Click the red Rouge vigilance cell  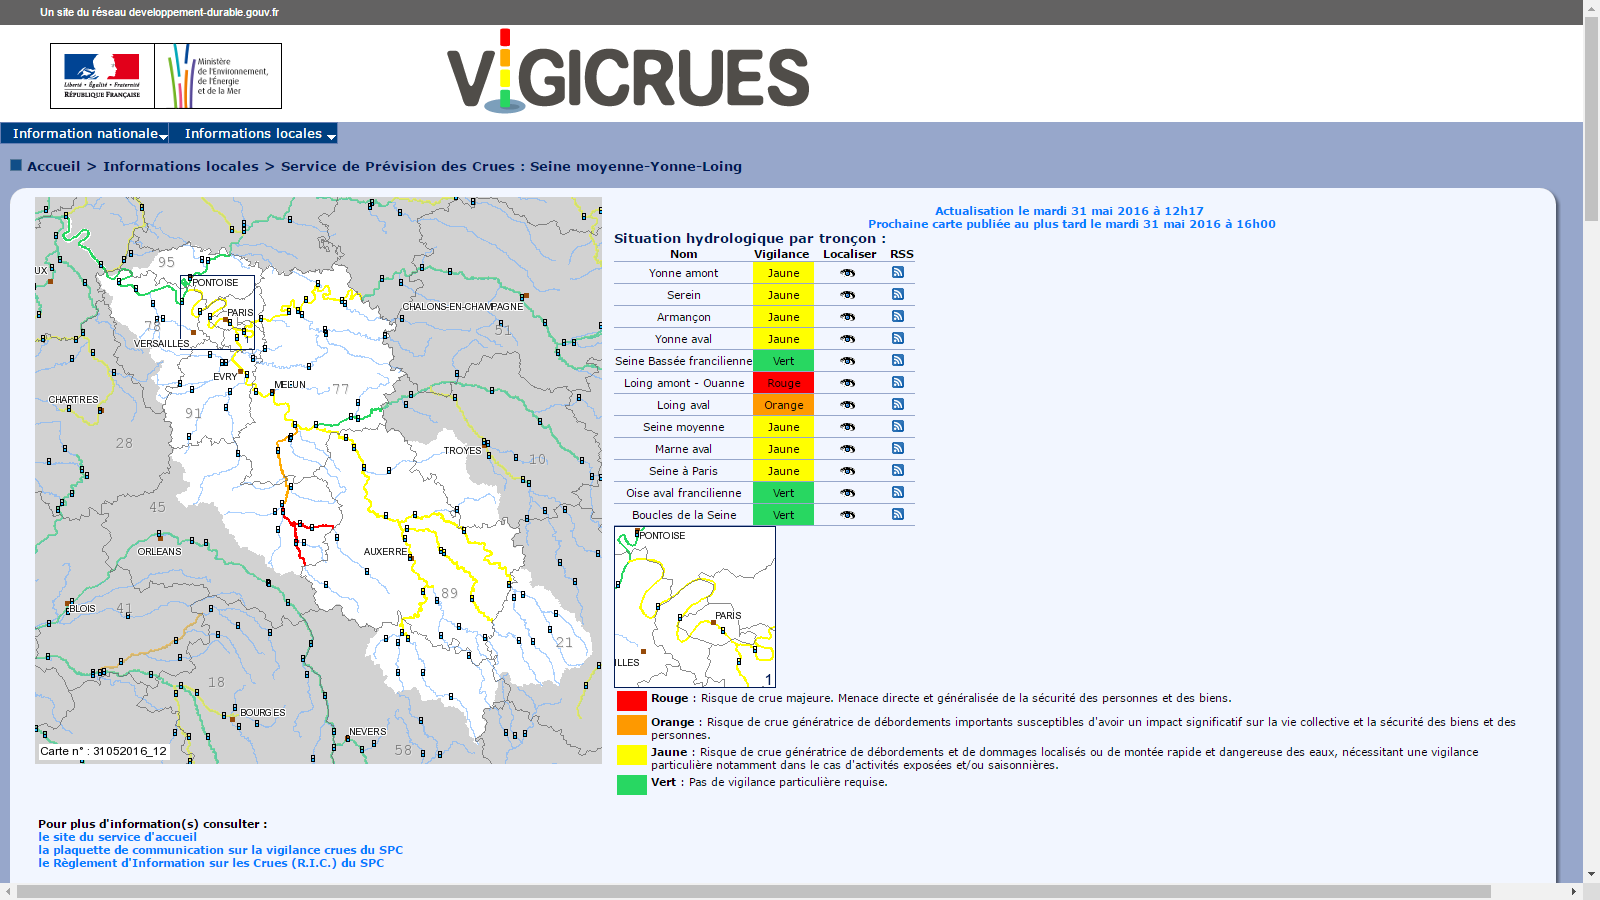[x=783, y=383]
